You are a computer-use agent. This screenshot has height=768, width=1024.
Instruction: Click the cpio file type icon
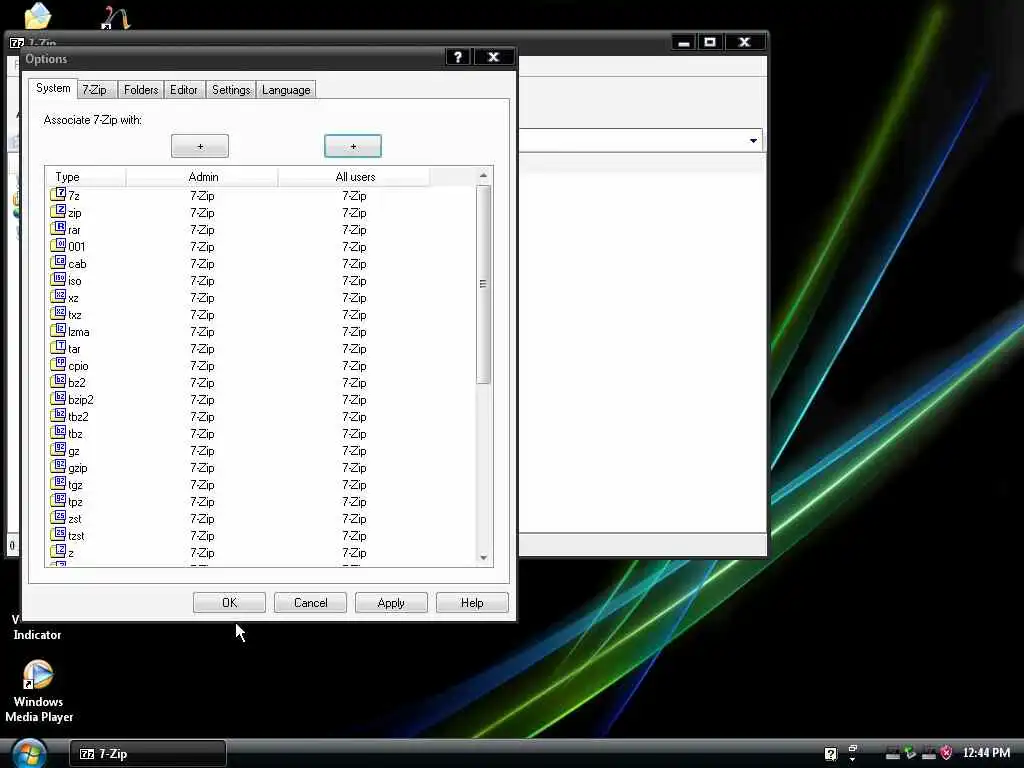click(x=58, y=364)
